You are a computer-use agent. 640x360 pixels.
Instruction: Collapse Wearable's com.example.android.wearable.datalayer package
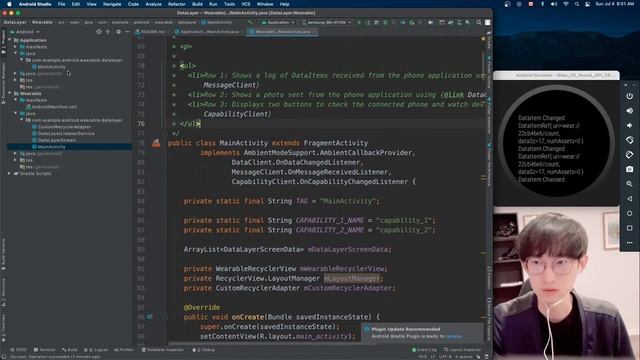point(22,120)
